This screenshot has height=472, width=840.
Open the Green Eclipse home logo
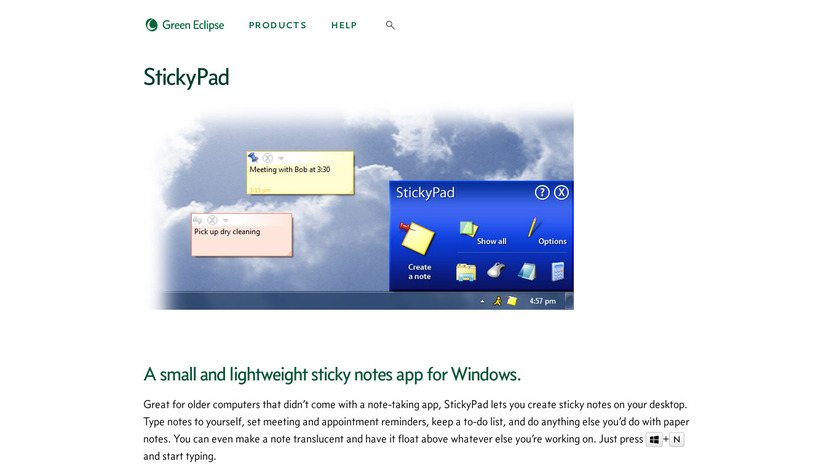click(x=185, y=25)
